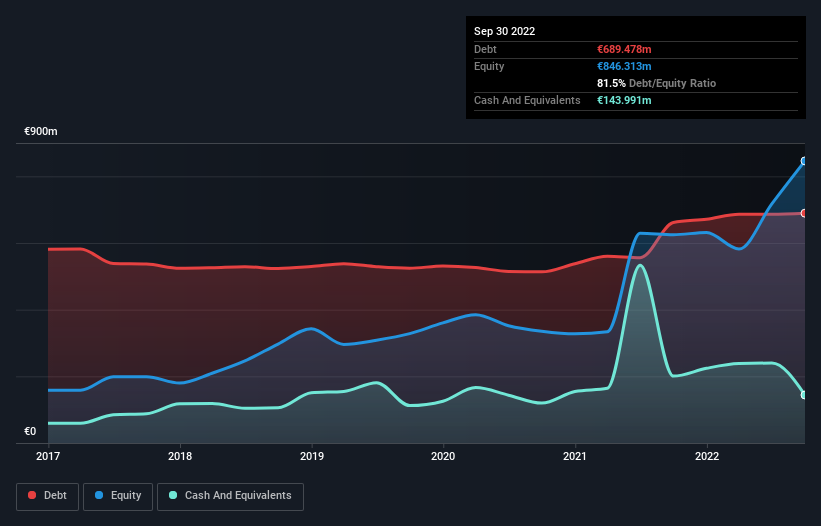Click the €143.991m cash value
Image resolution: width=821 pixels, height=526 pixels.
click(x=624, y=100)
